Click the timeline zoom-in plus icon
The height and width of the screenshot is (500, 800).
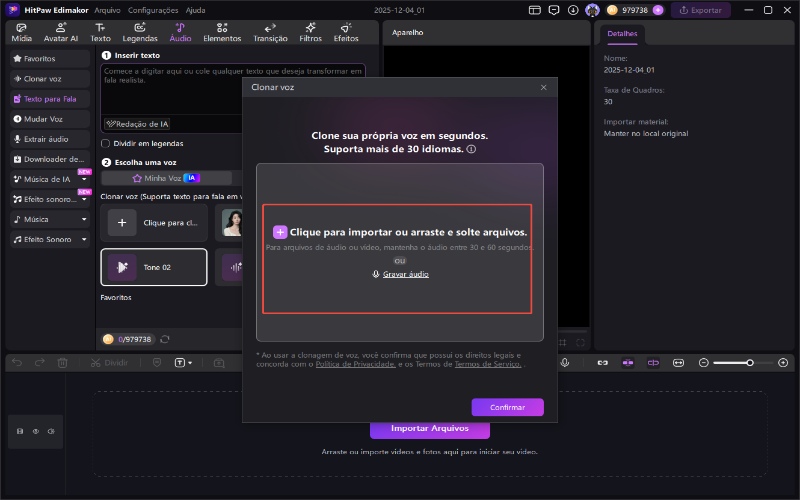click(x=782, y=362)
